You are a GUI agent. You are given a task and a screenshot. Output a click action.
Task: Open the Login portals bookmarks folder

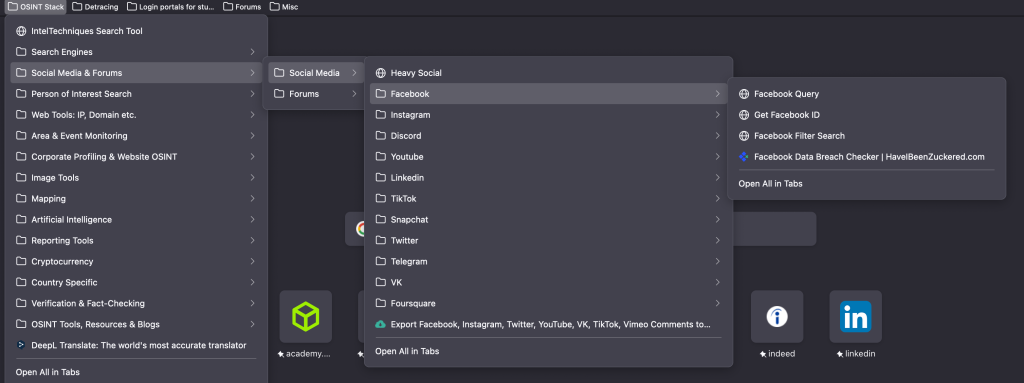[171, 7]
